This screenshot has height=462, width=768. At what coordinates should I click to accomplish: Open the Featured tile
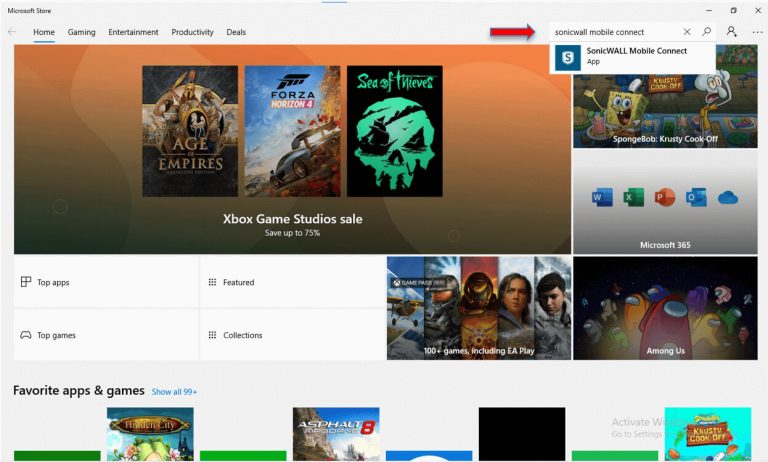292,282
